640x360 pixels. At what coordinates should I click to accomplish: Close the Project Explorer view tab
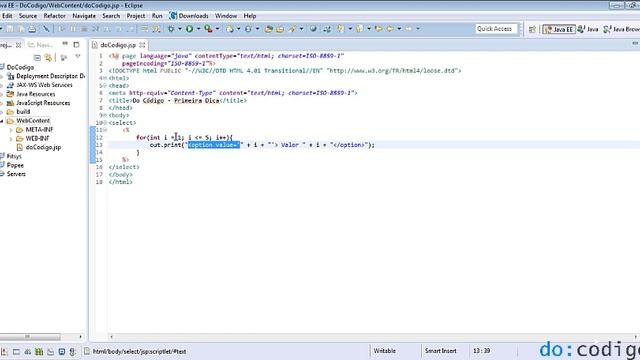tap(18, 45)
